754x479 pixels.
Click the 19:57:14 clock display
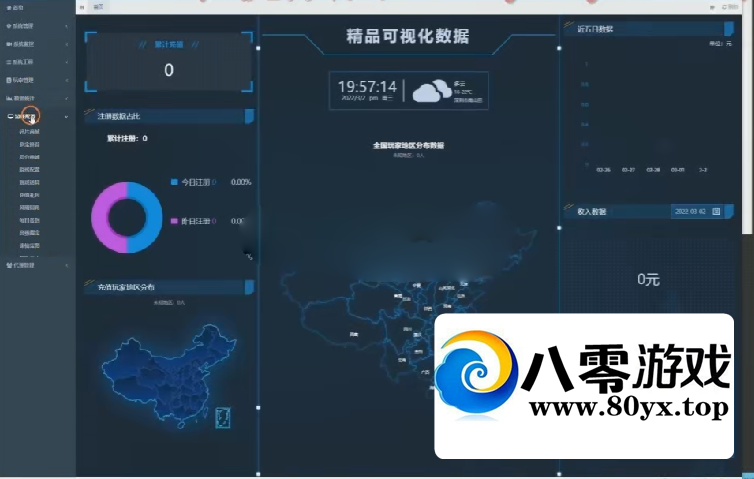[x=367, y=87]
